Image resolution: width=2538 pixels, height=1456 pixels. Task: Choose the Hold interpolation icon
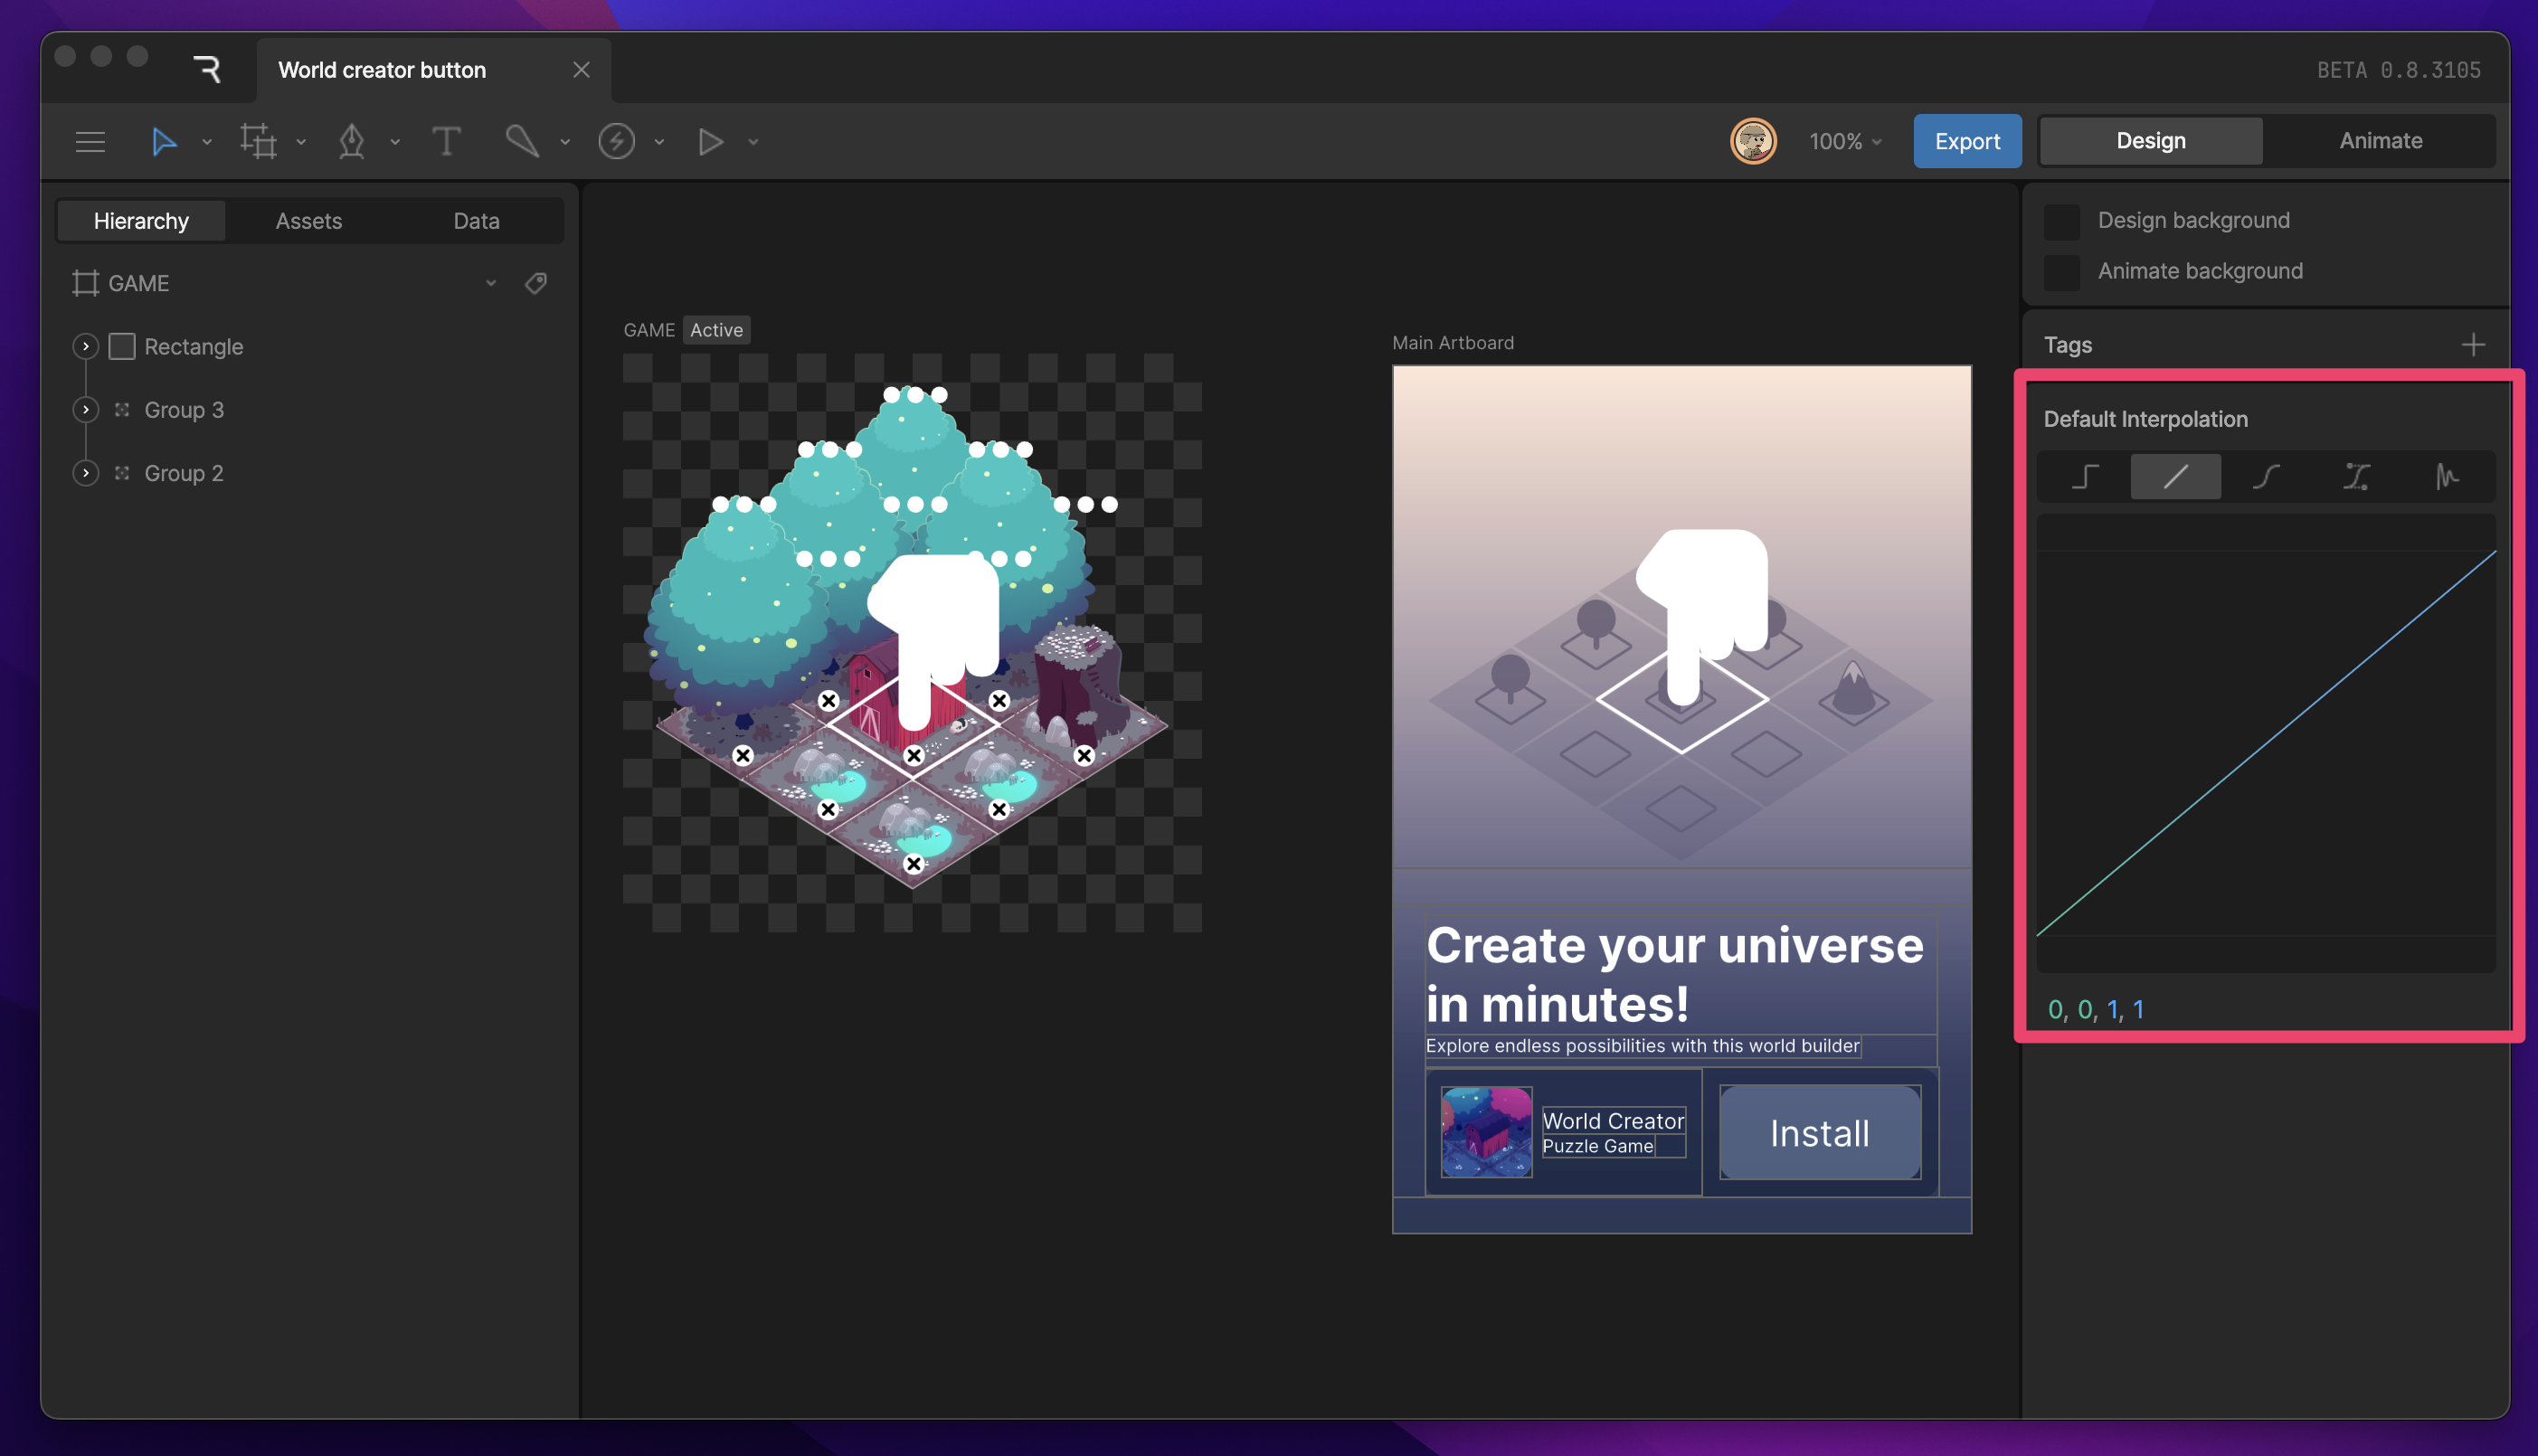[x=2085, y=476]
